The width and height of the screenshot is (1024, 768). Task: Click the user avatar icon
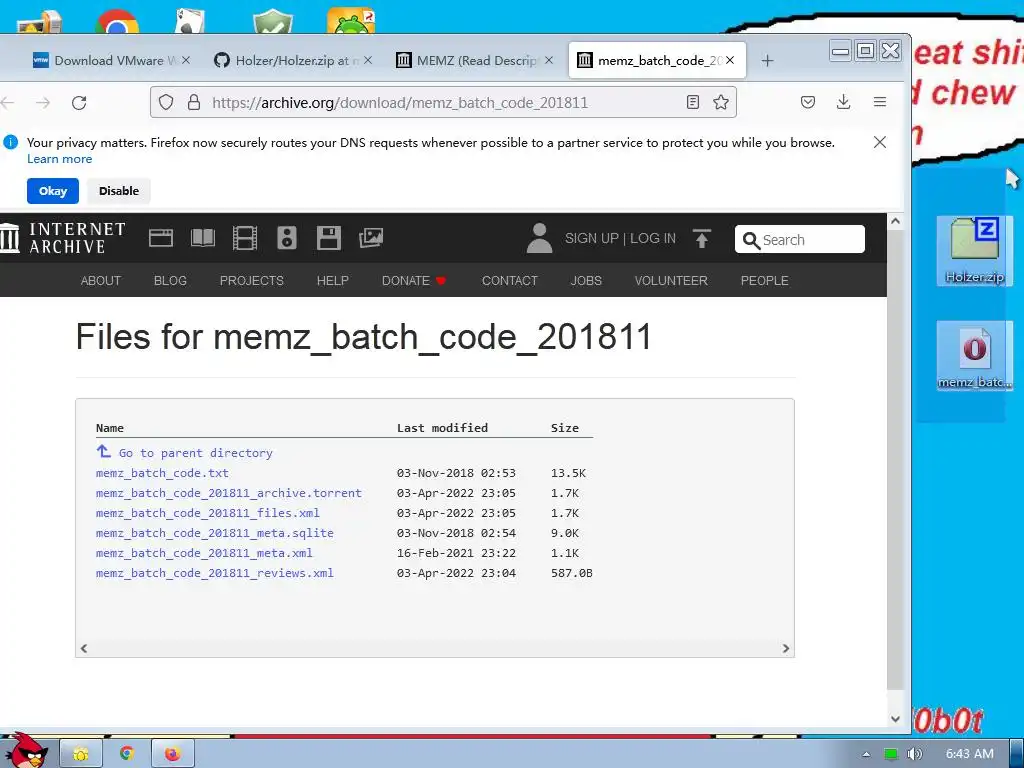point(539,238)
